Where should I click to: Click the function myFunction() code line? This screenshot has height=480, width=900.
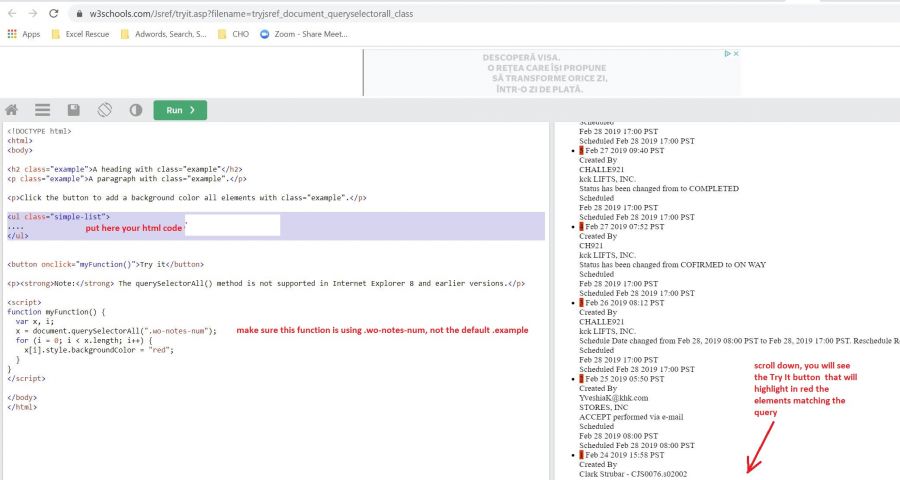56,312
